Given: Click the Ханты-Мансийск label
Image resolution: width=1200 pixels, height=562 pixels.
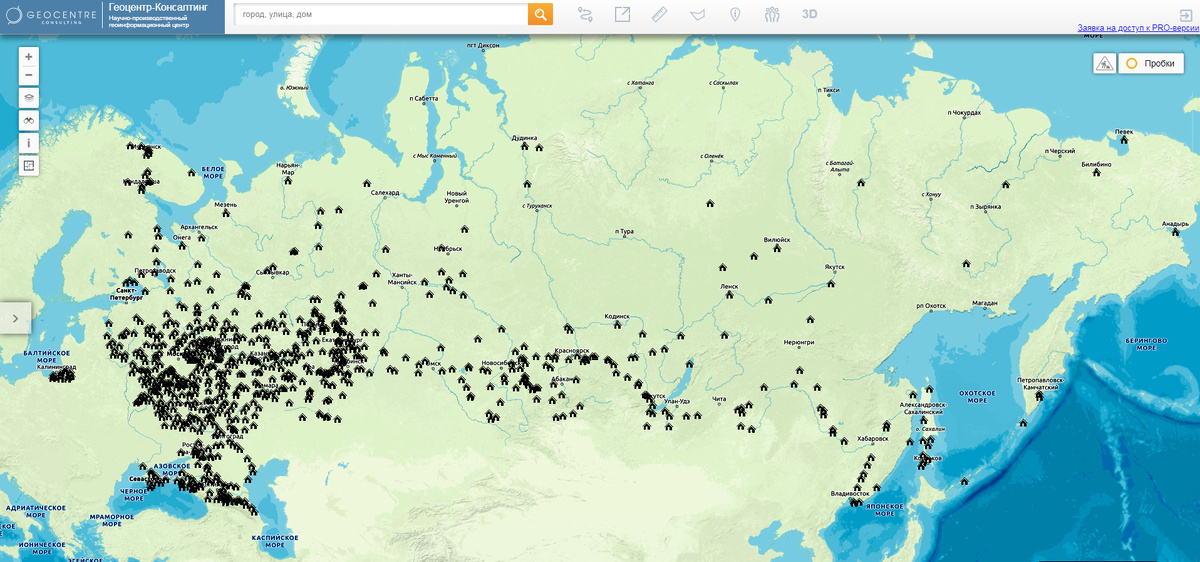Looking at the screenshot, I should click(402, 278).
